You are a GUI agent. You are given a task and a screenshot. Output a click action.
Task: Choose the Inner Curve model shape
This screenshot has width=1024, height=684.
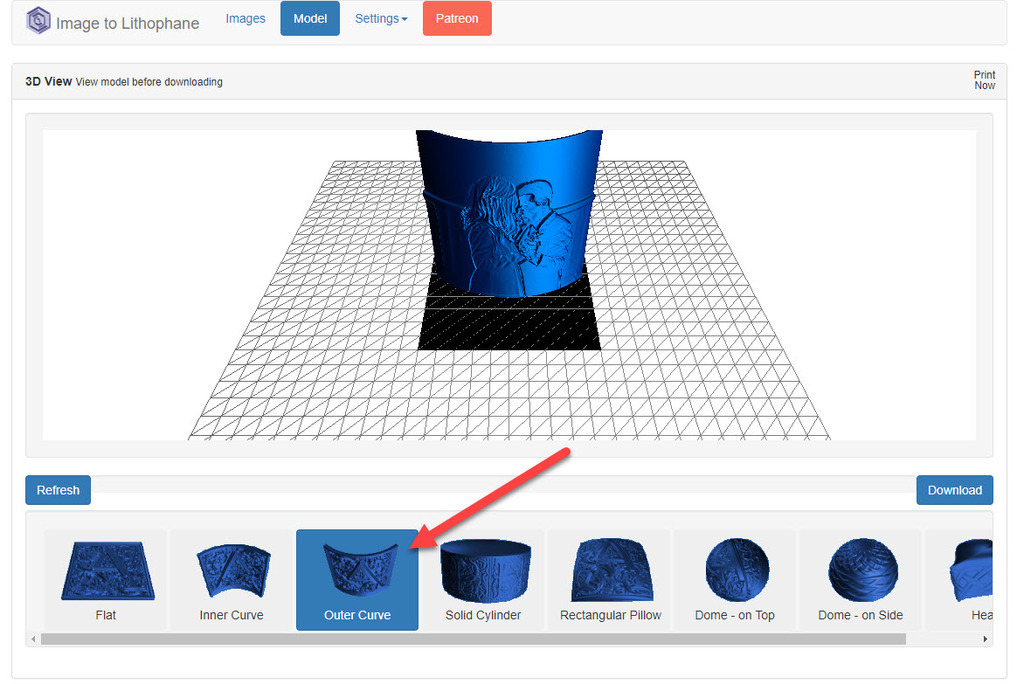click(x=232, y=579)
